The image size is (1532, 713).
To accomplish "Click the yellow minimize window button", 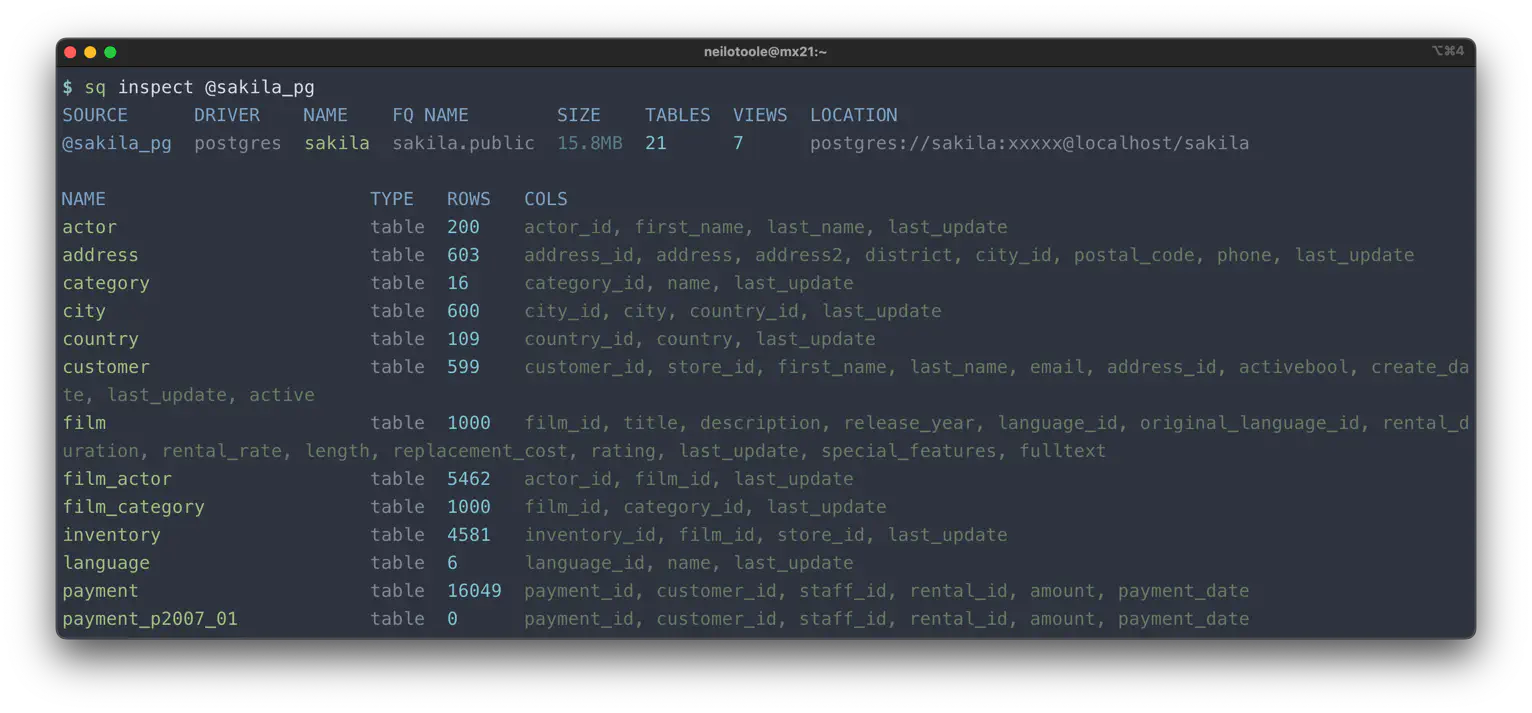I will click(90, 52).
